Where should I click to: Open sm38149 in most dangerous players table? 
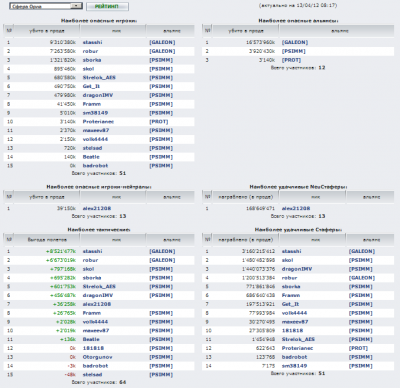tap(95, 113)
